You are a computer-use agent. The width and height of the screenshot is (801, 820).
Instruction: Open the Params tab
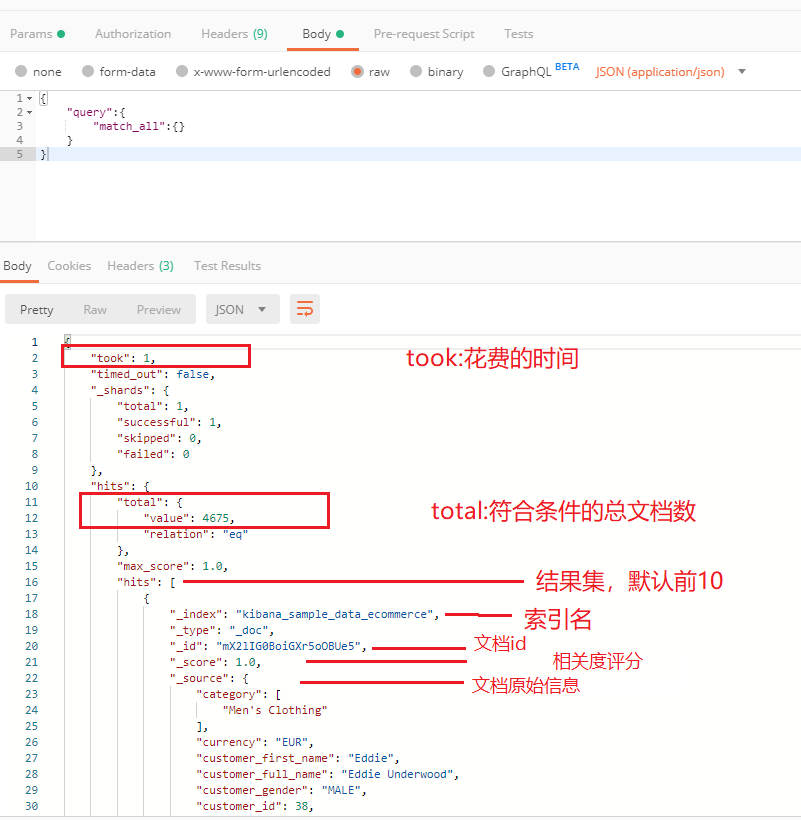point(37,34)
